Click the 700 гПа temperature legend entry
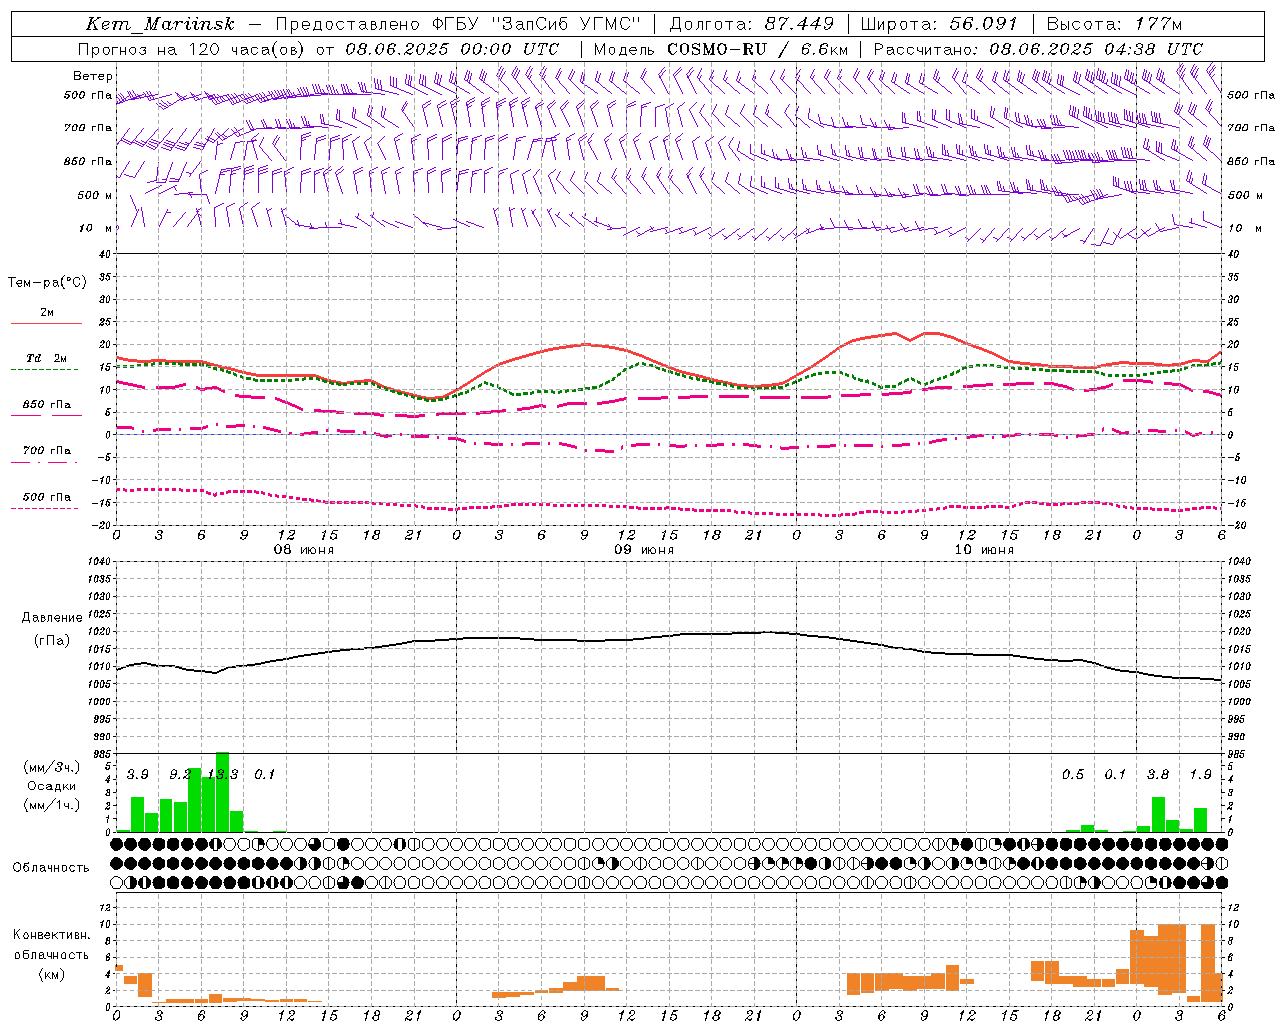This screenshot has width=1280, height=1024. (47, 451)
